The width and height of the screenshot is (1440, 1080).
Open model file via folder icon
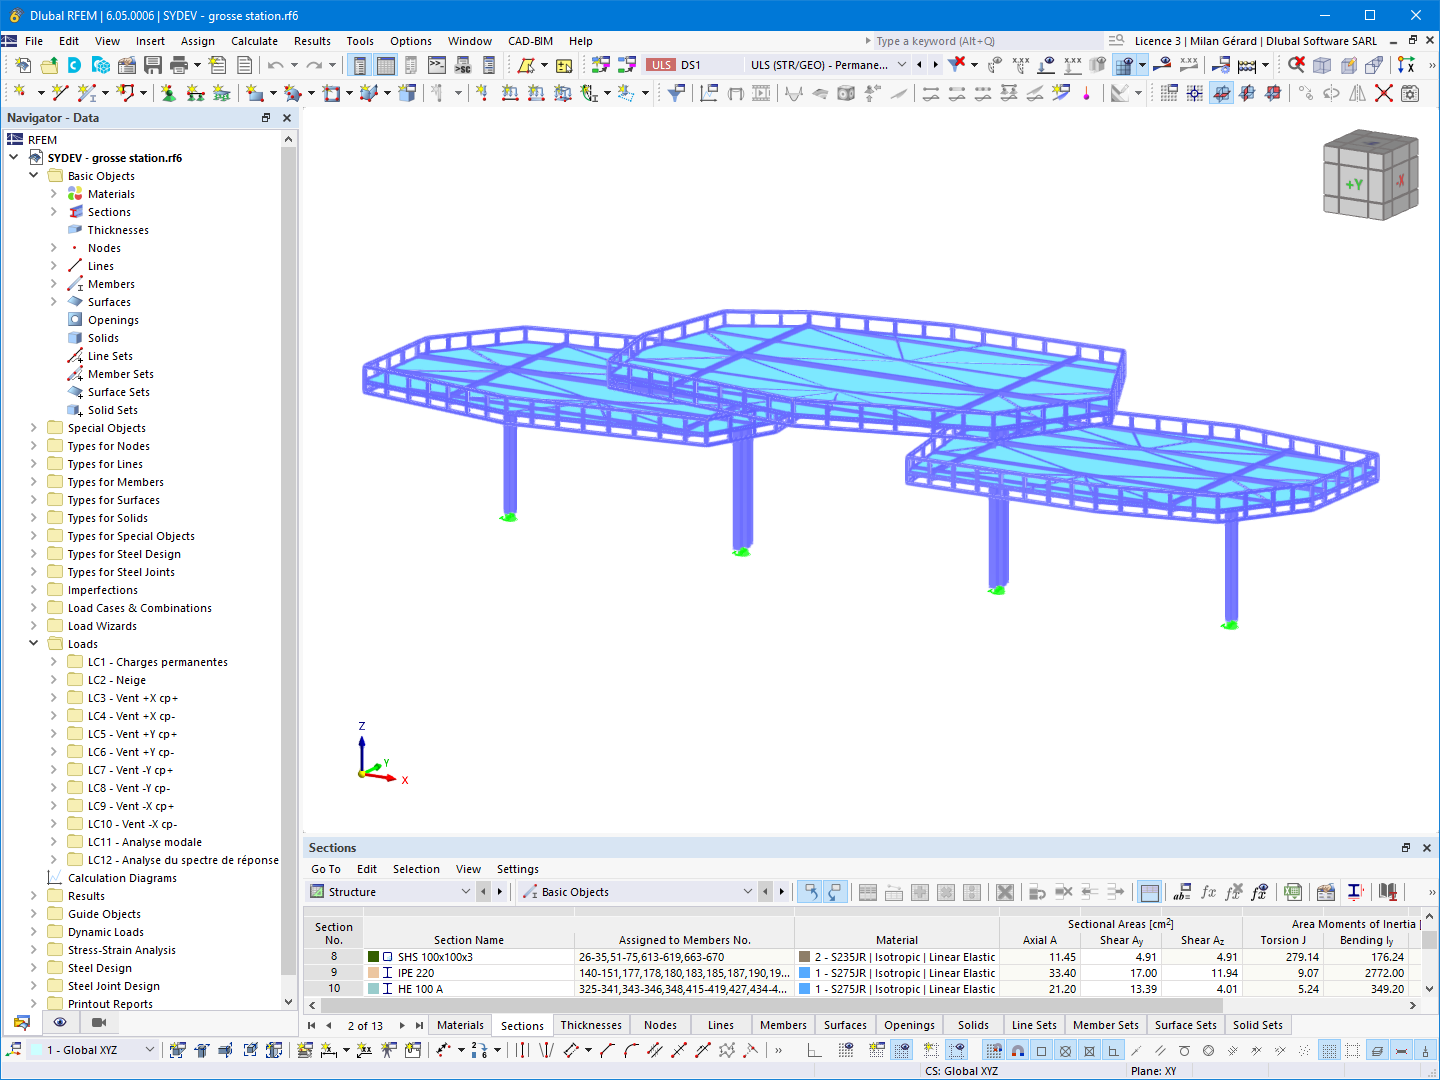(x=49, y=65)
